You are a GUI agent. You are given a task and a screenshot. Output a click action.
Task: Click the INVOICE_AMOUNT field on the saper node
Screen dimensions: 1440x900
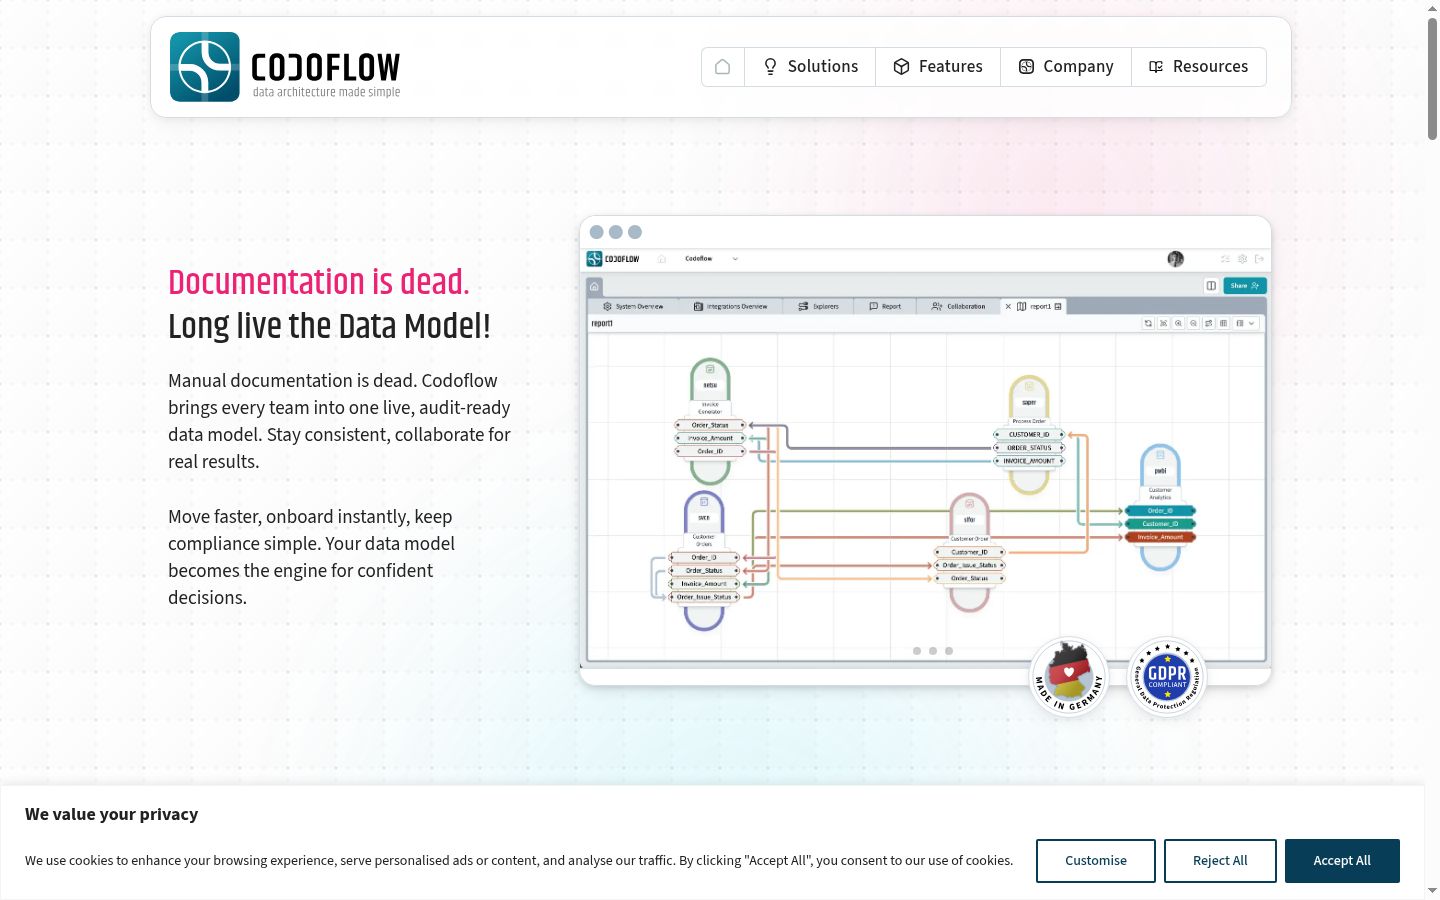point(1029,461)
